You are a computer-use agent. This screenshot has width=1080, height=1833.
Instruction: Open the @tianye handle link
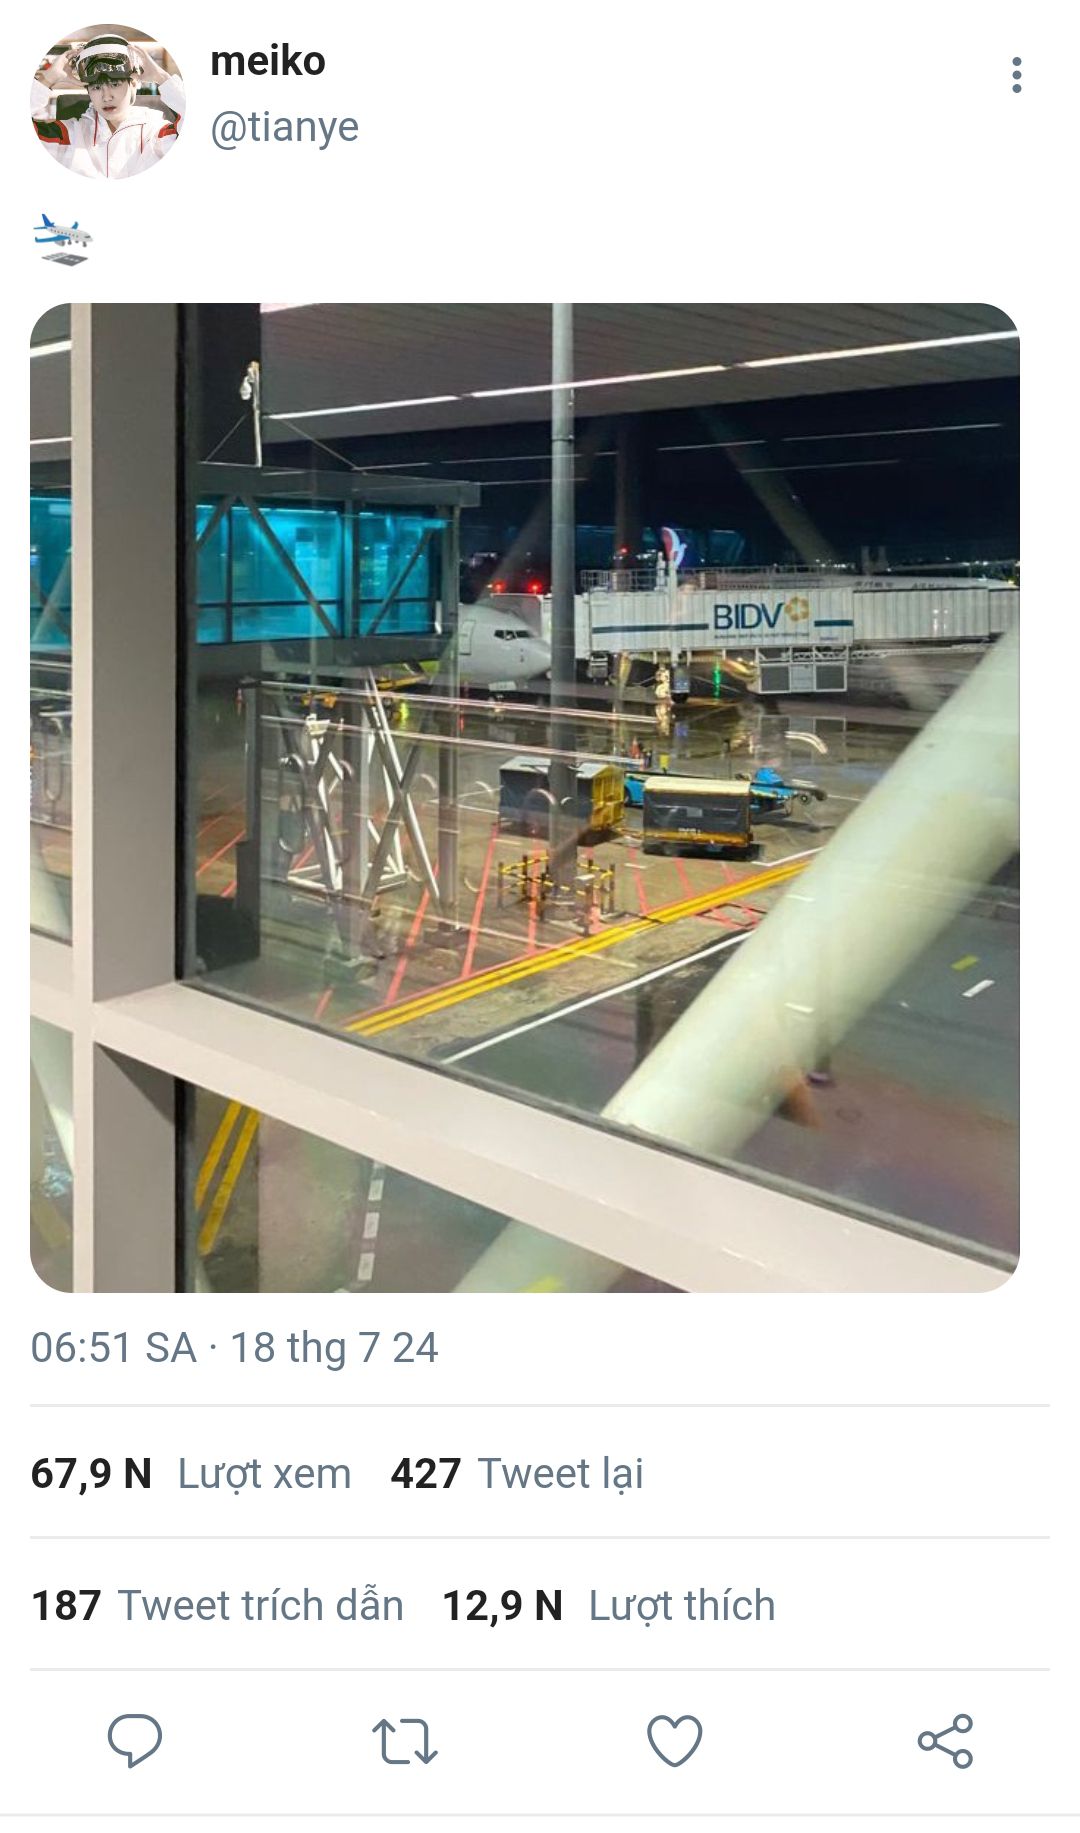(284, 127)
